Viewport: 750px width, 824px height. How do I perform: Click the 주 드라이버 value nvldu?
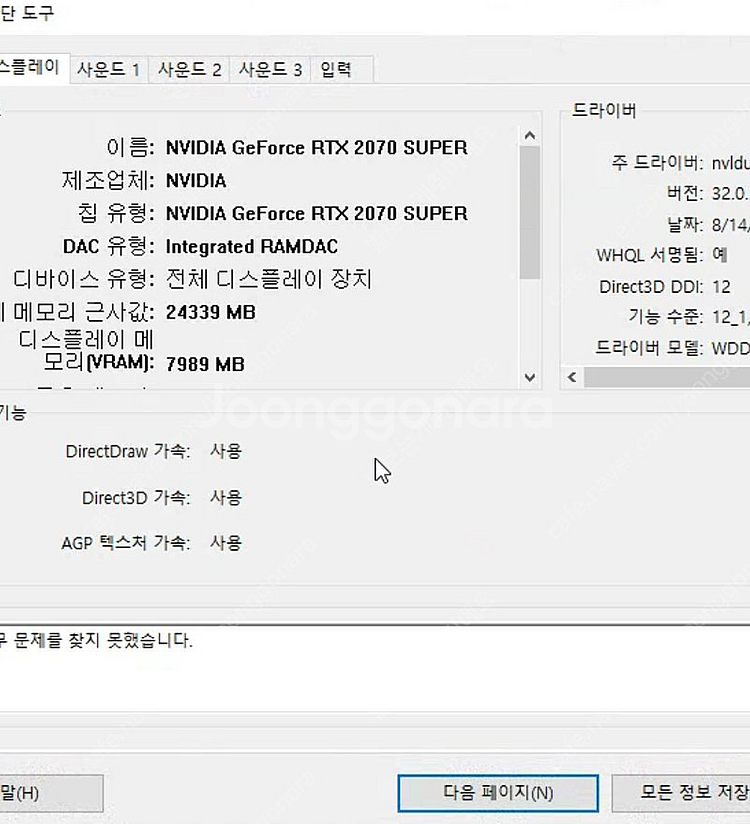[731, 163]
